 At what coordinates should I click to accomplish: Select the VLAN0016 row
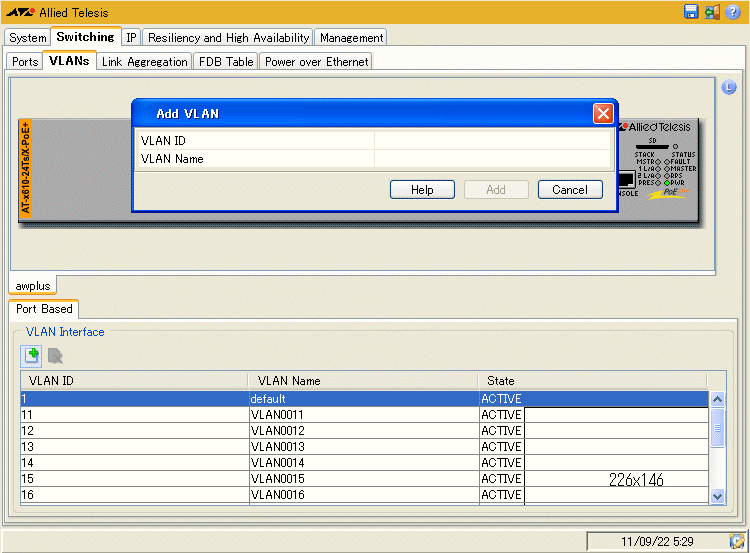(x=364, y=495)
